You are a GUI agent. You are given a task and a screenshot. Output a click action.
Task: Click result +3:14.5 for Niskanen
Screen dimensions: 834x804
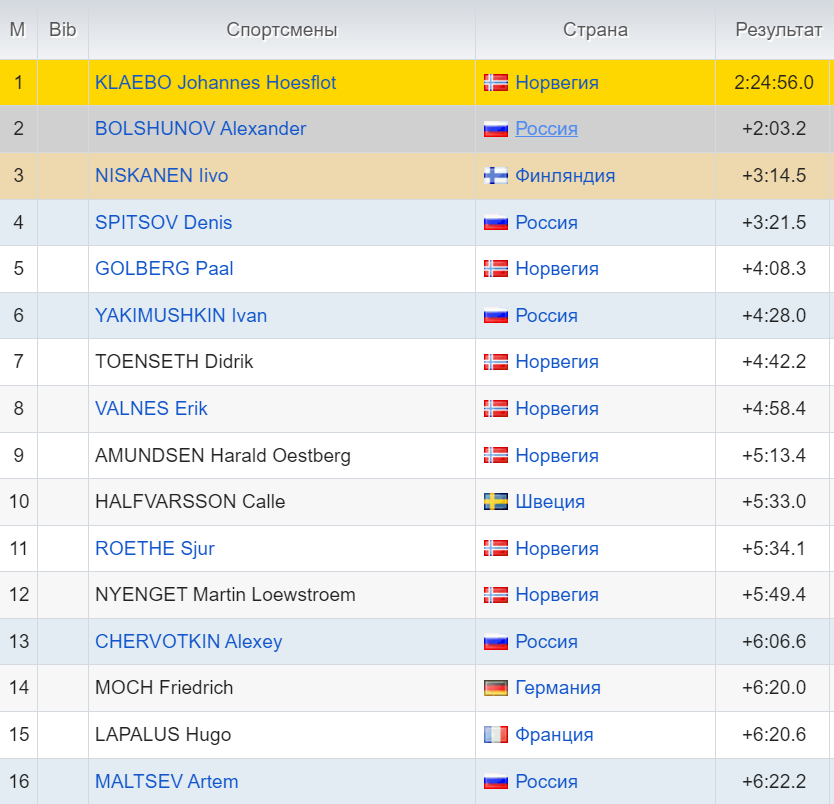click(774, 175)
